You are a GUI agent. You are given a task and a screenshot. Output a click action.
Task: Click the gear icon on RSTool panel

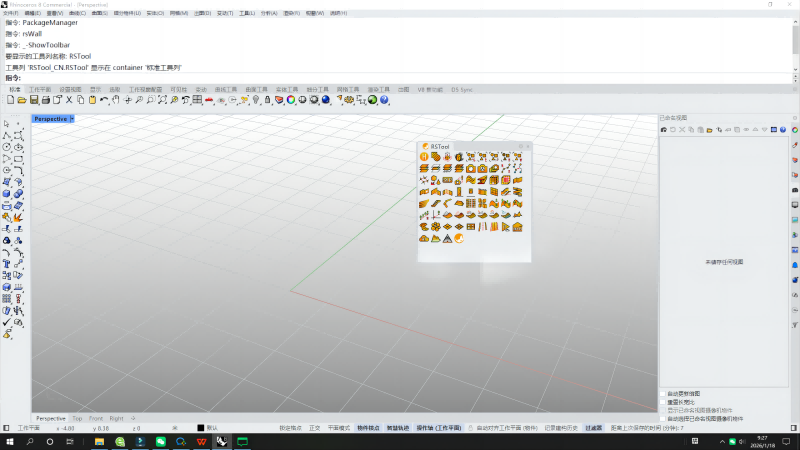coord(520,146)
